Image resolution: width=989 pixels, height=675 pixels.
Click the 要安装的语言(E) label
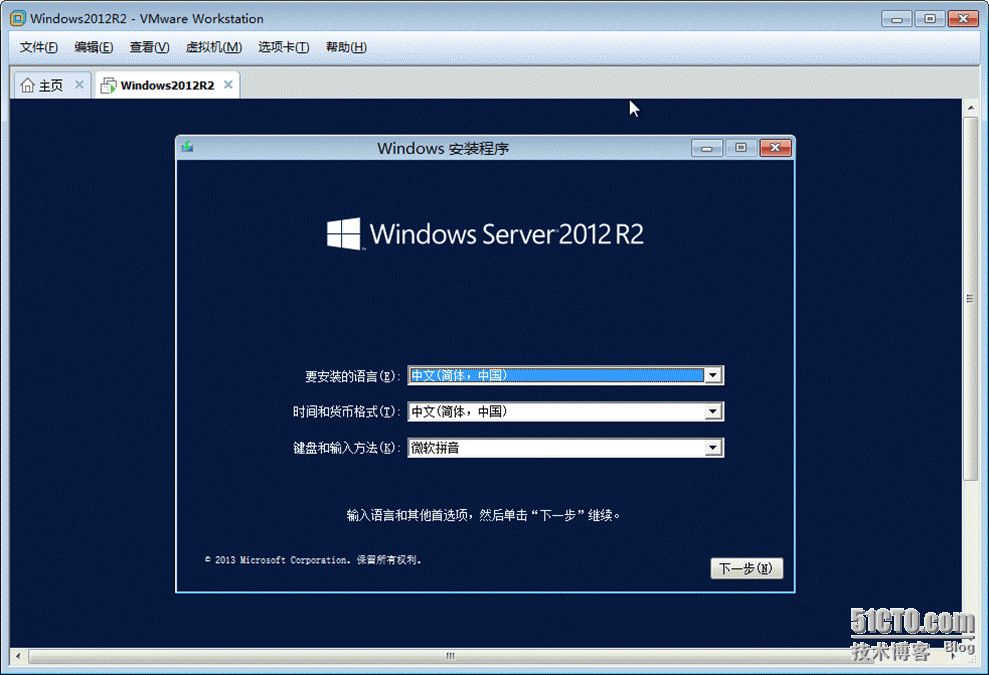(x=353, y=377)
